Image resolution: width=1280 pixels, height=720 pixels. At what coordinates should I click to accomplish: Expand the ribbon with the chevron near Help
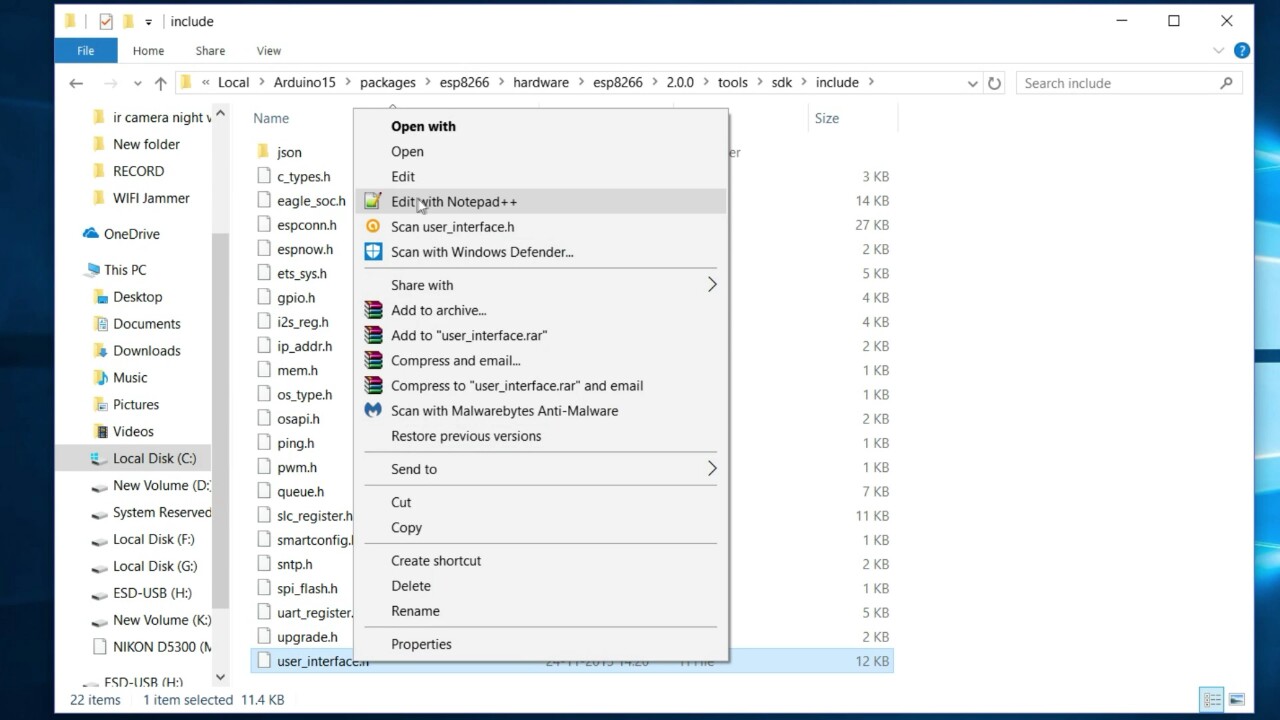1218,50
